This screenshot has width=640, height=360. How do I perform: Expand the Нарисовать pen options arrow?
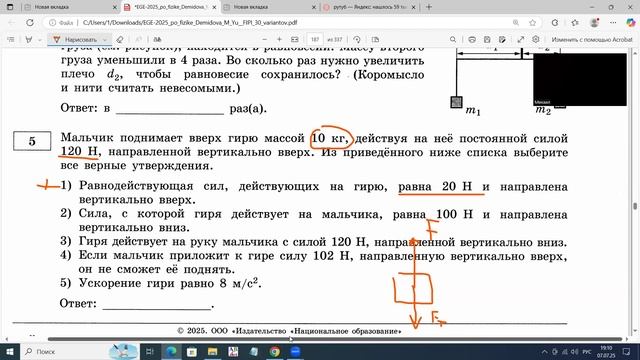tap(105, 40)
